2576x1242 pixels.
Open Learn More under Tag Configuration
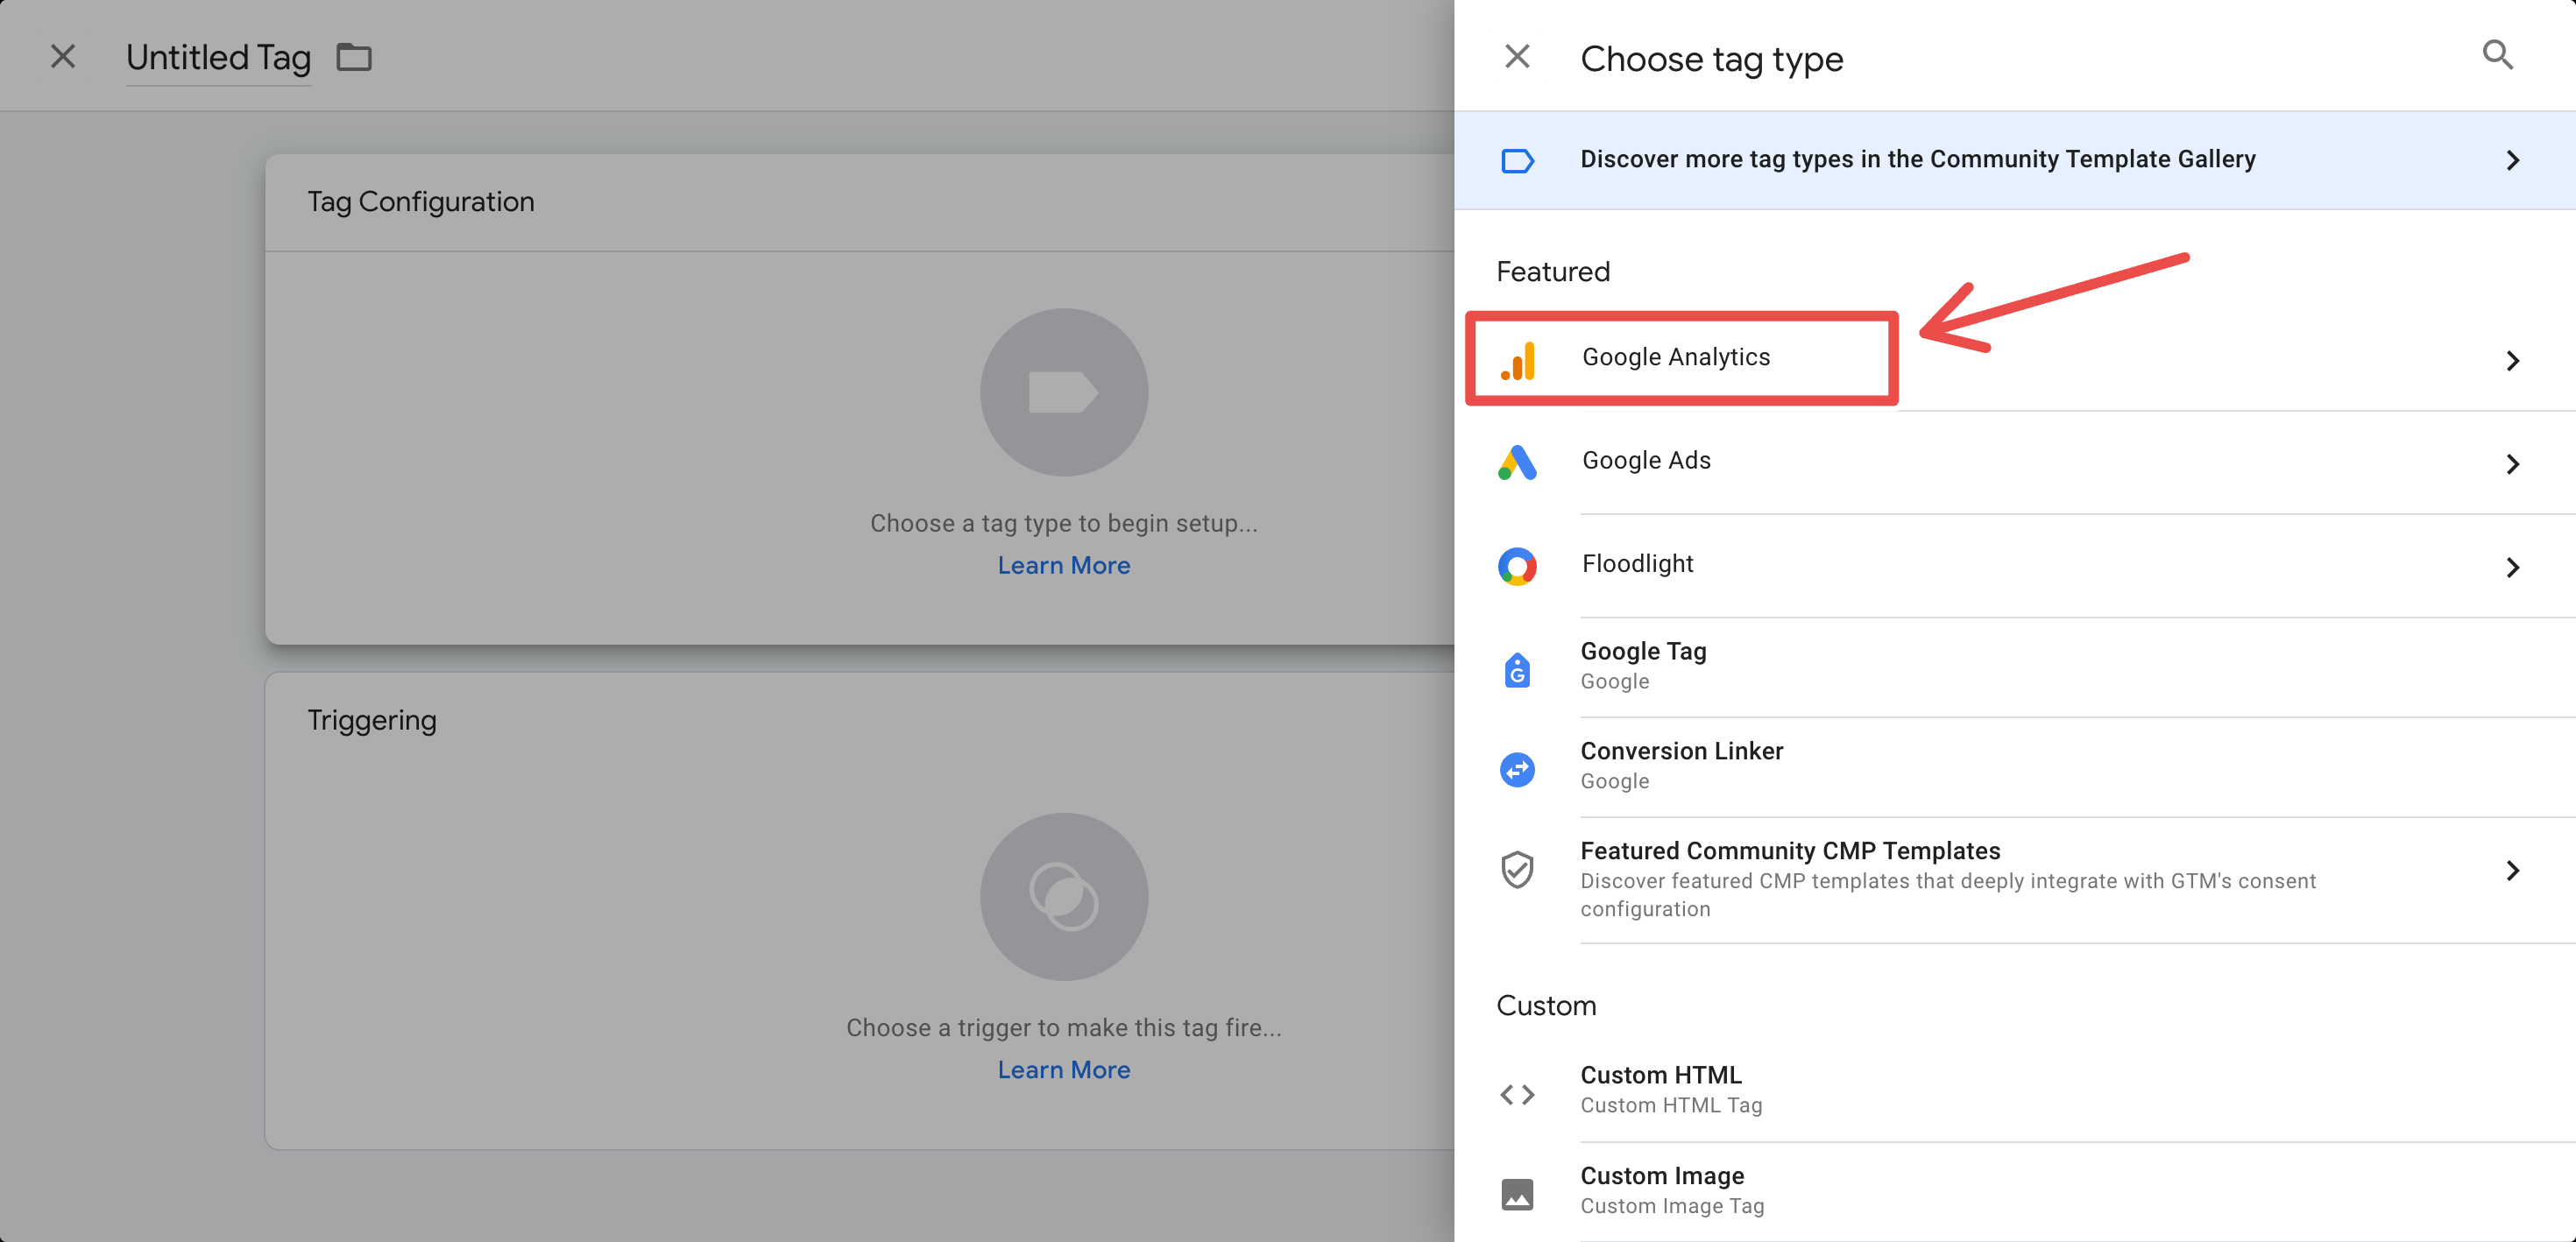click(1064, 566)
